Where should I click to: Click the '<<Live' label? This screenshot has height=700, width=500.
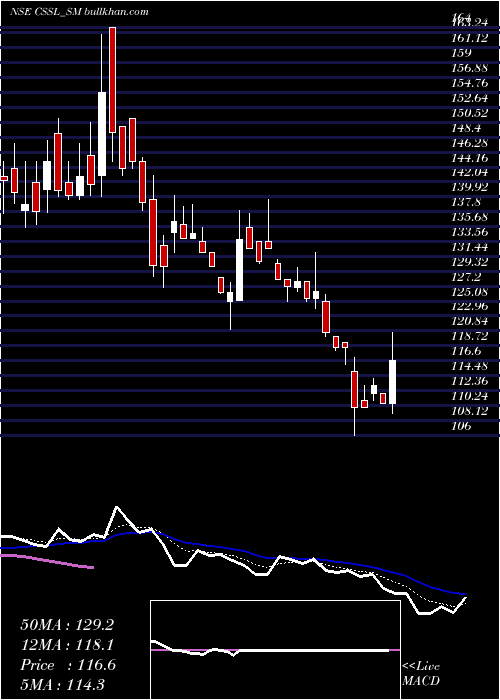tap(421, 667)
